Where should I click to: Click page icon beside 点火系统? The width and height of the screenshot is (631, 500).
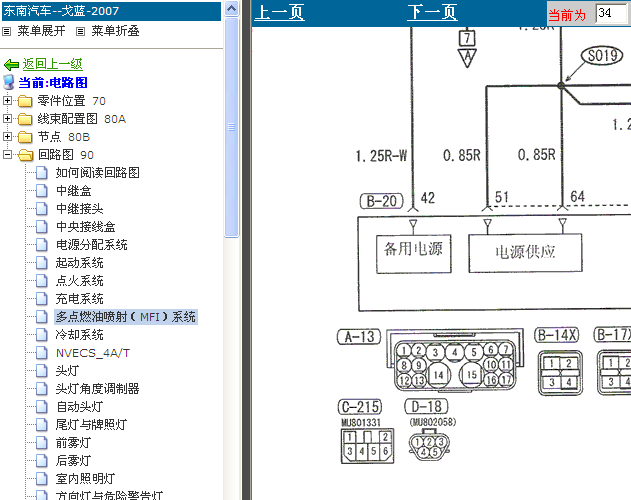click(42, 281)
